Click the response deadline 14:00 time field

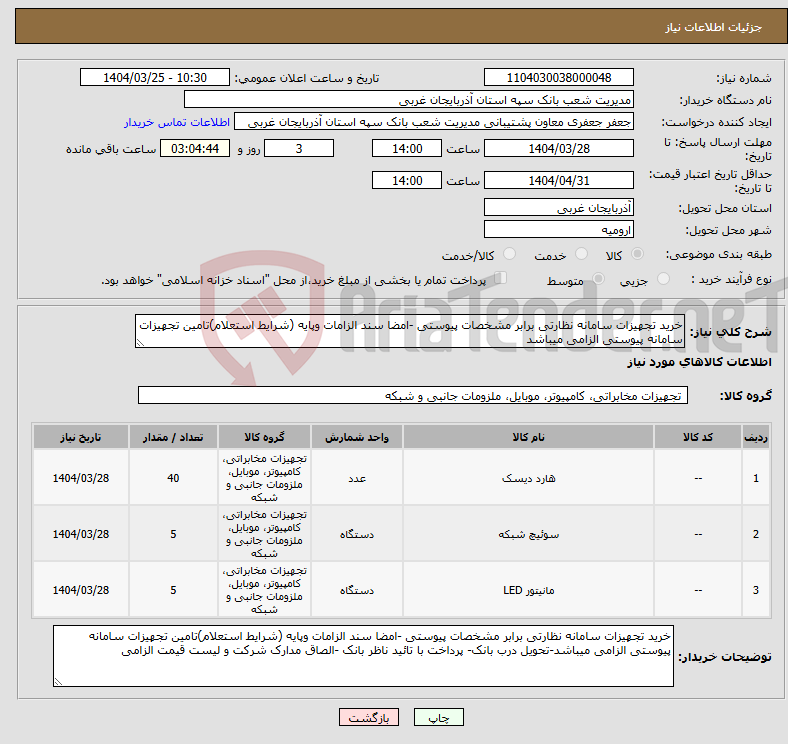(x=407, y=149)
